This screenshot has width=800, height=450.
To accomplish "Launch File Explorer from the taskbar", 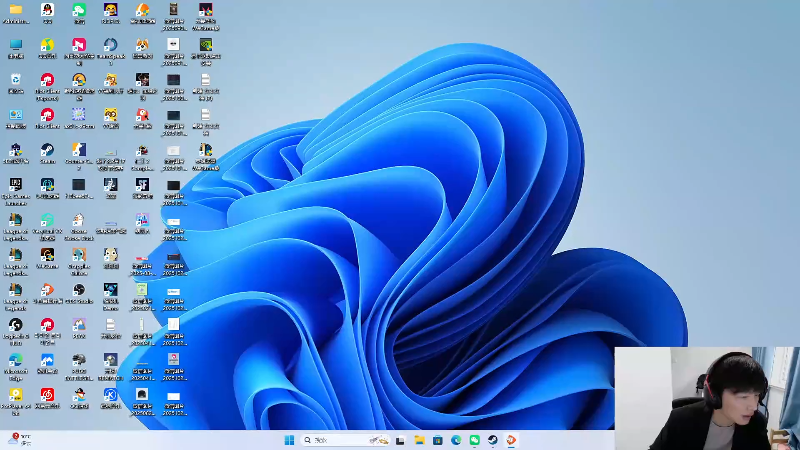I will point(419,440).
